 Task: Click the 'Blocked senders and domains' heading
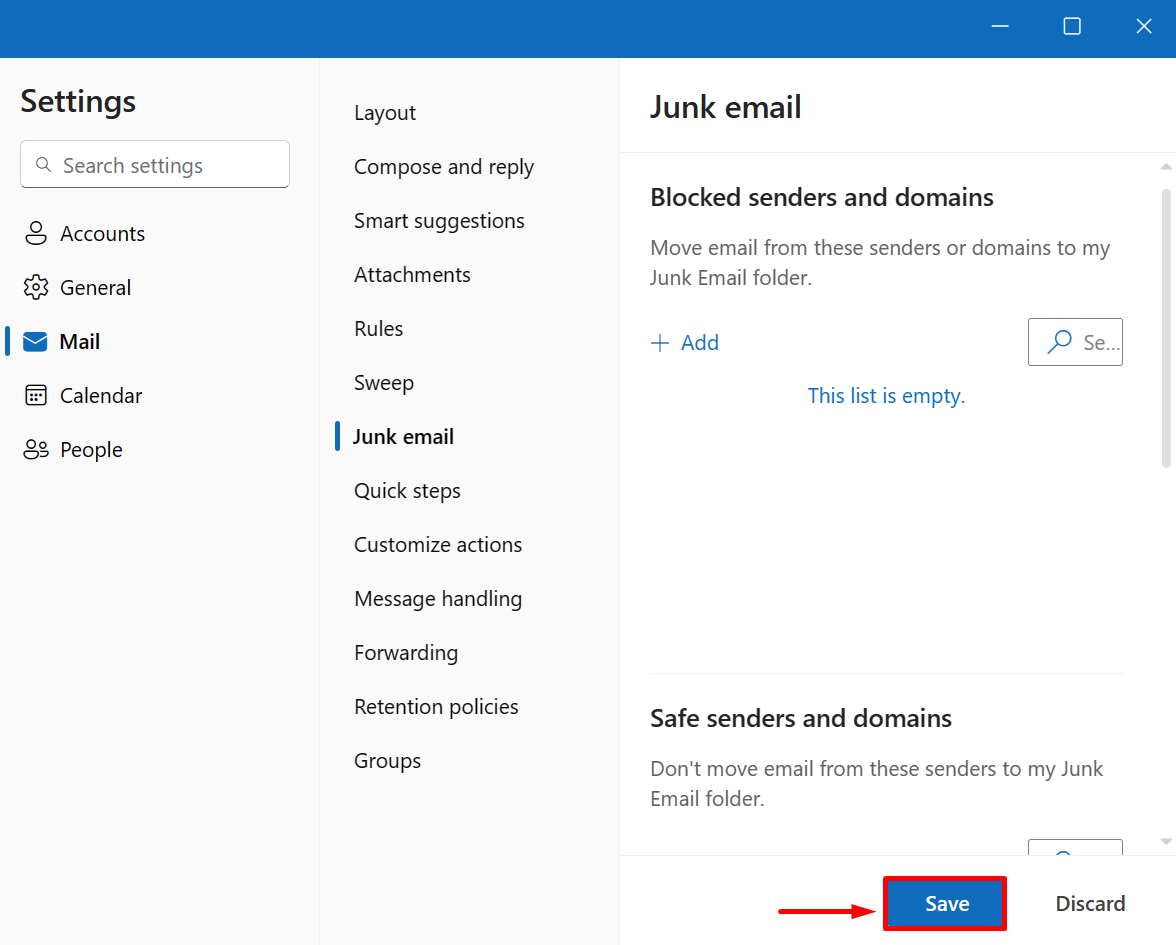point(821,196)
